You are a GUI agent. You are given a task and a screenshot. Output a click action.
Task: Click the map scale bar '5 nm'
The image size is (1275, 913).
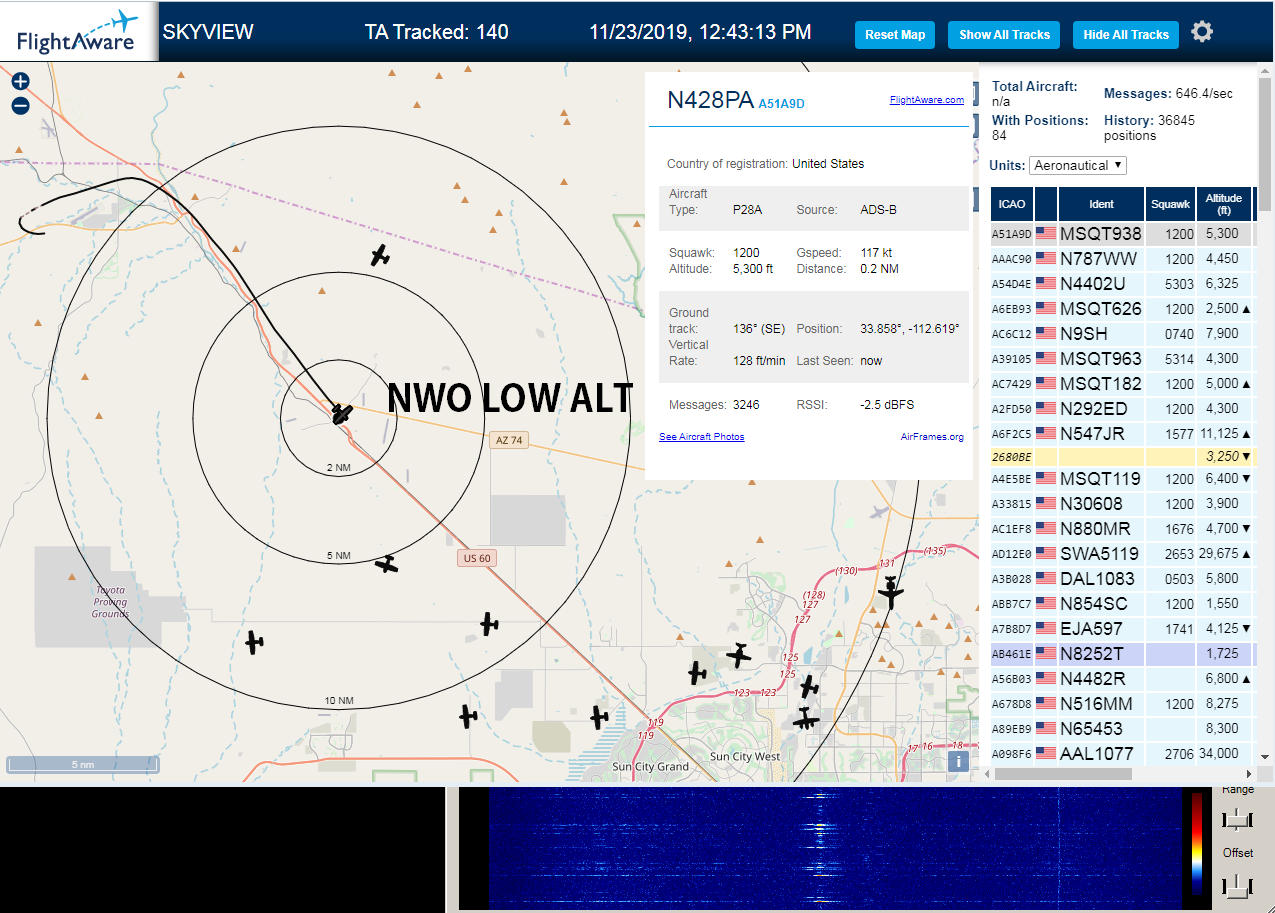[83, 764]
